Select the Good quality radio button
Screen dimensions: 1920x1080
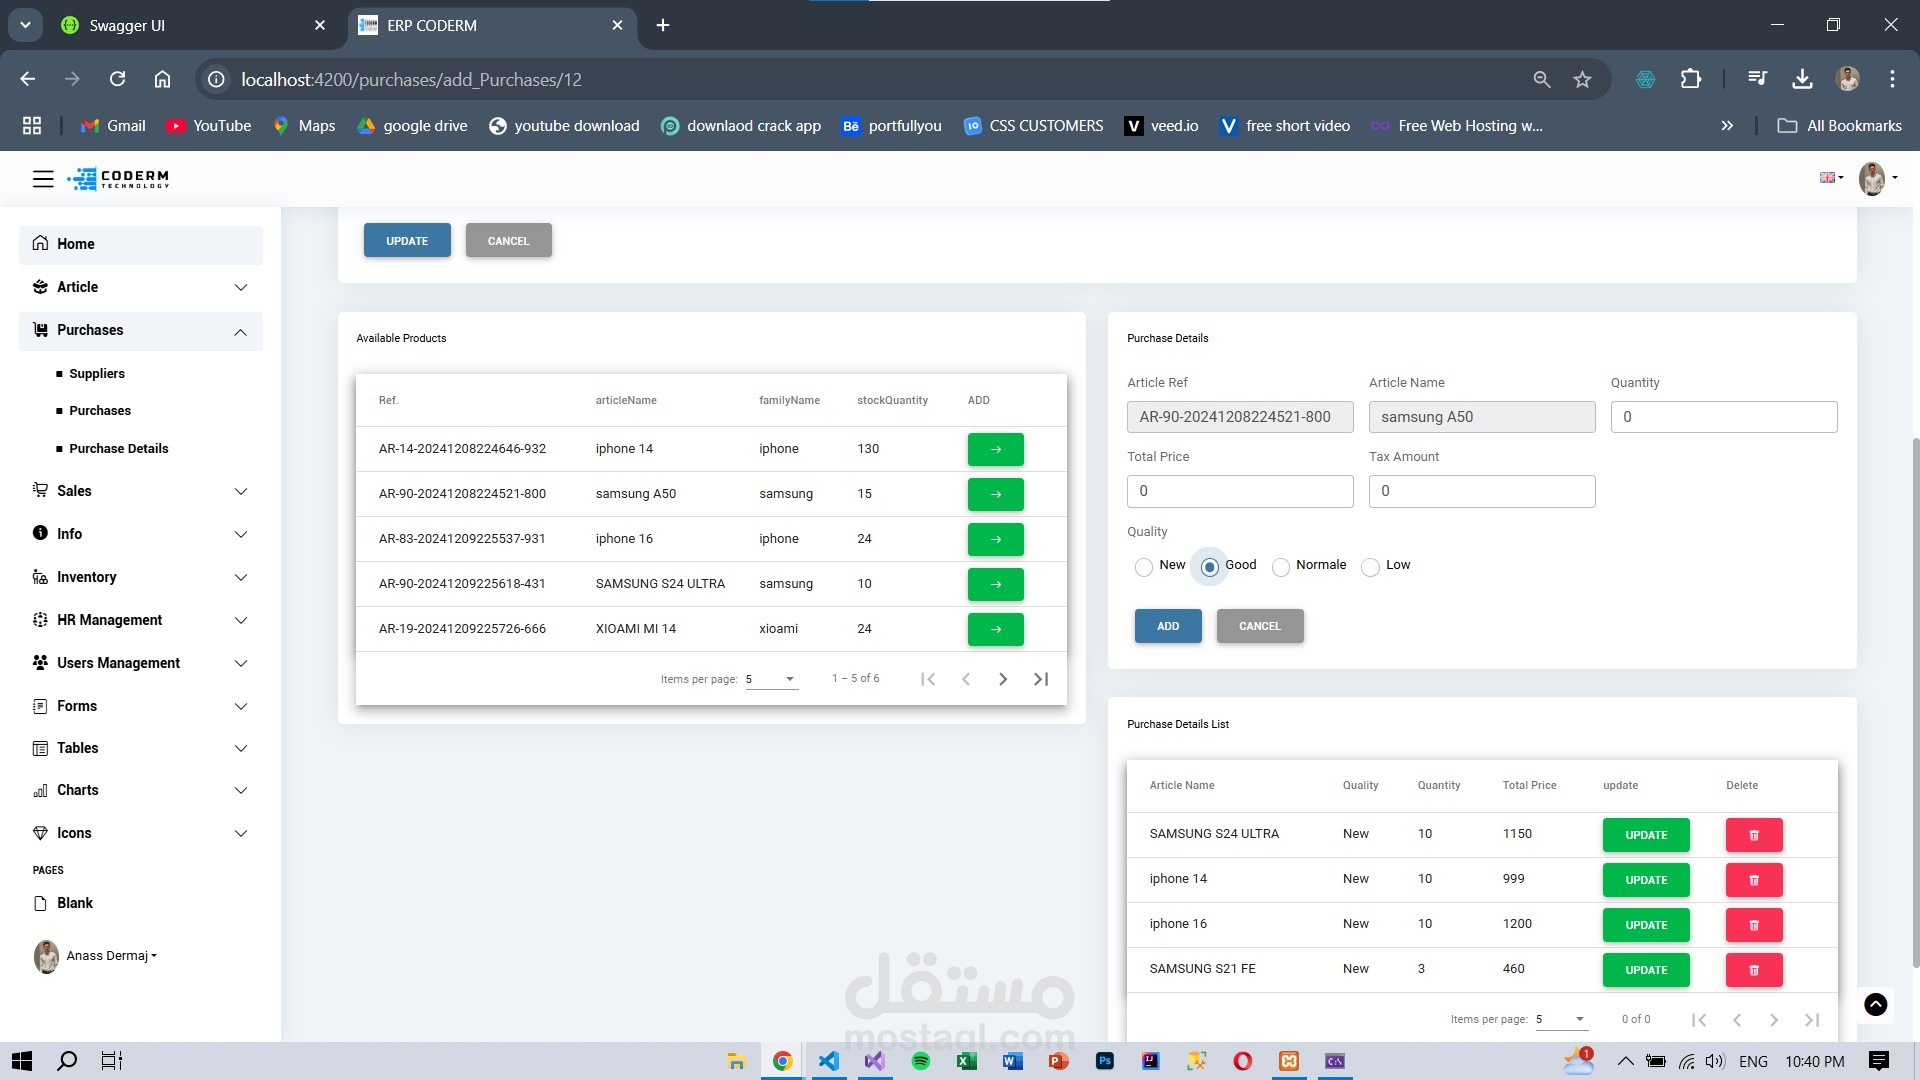point(1210,567)
